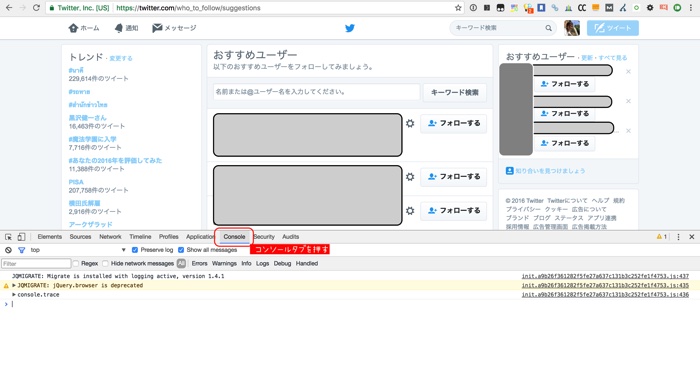The height and width of the screenshot is (392, 700).
Task: Open DevTools customize three-dot menu
Action: [679, 237]
